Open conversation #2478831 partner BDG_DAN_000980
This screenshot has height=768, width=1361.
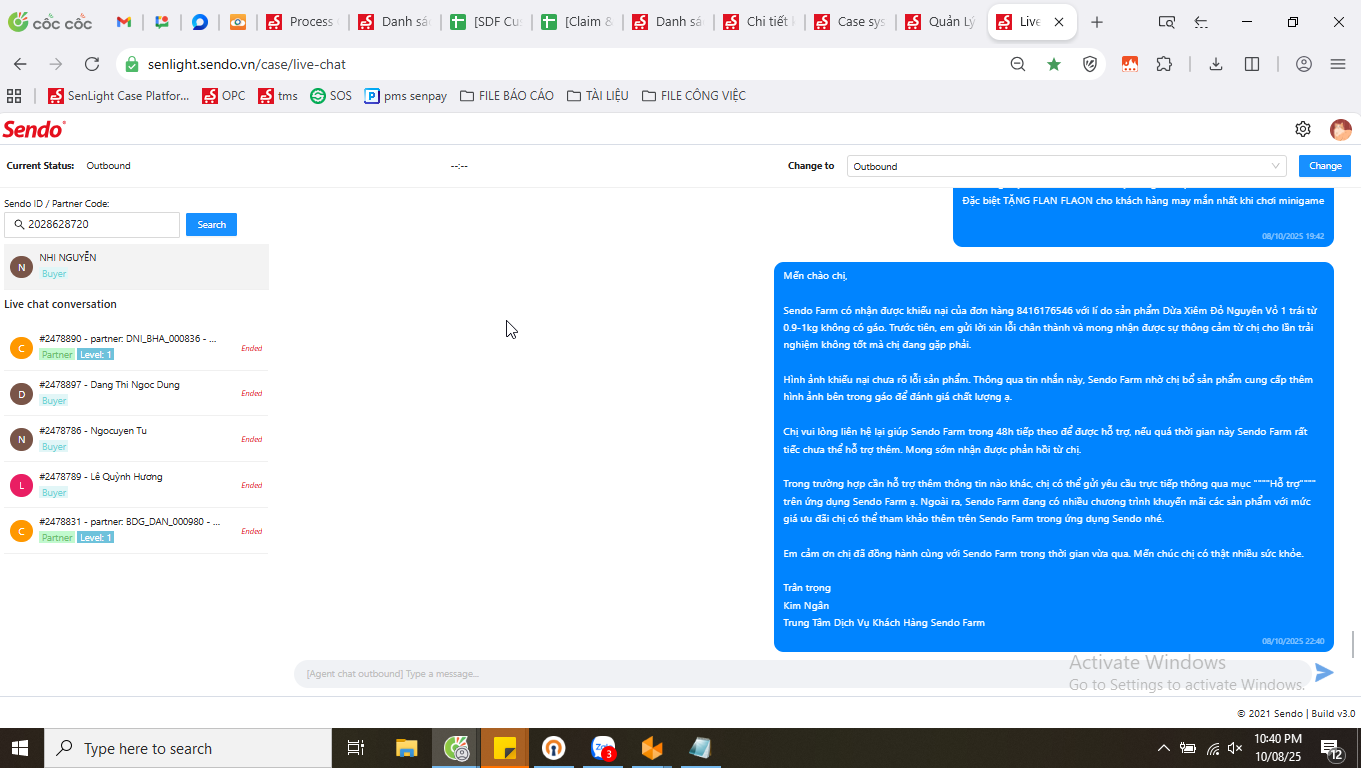coord(136,531)
